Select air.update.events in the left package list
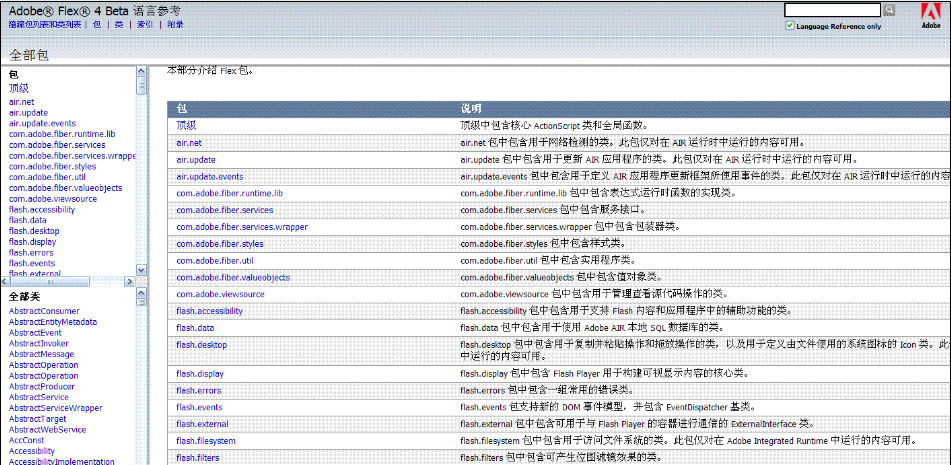The width and height of the screenshot is (951, 465). tap(42, 124)
